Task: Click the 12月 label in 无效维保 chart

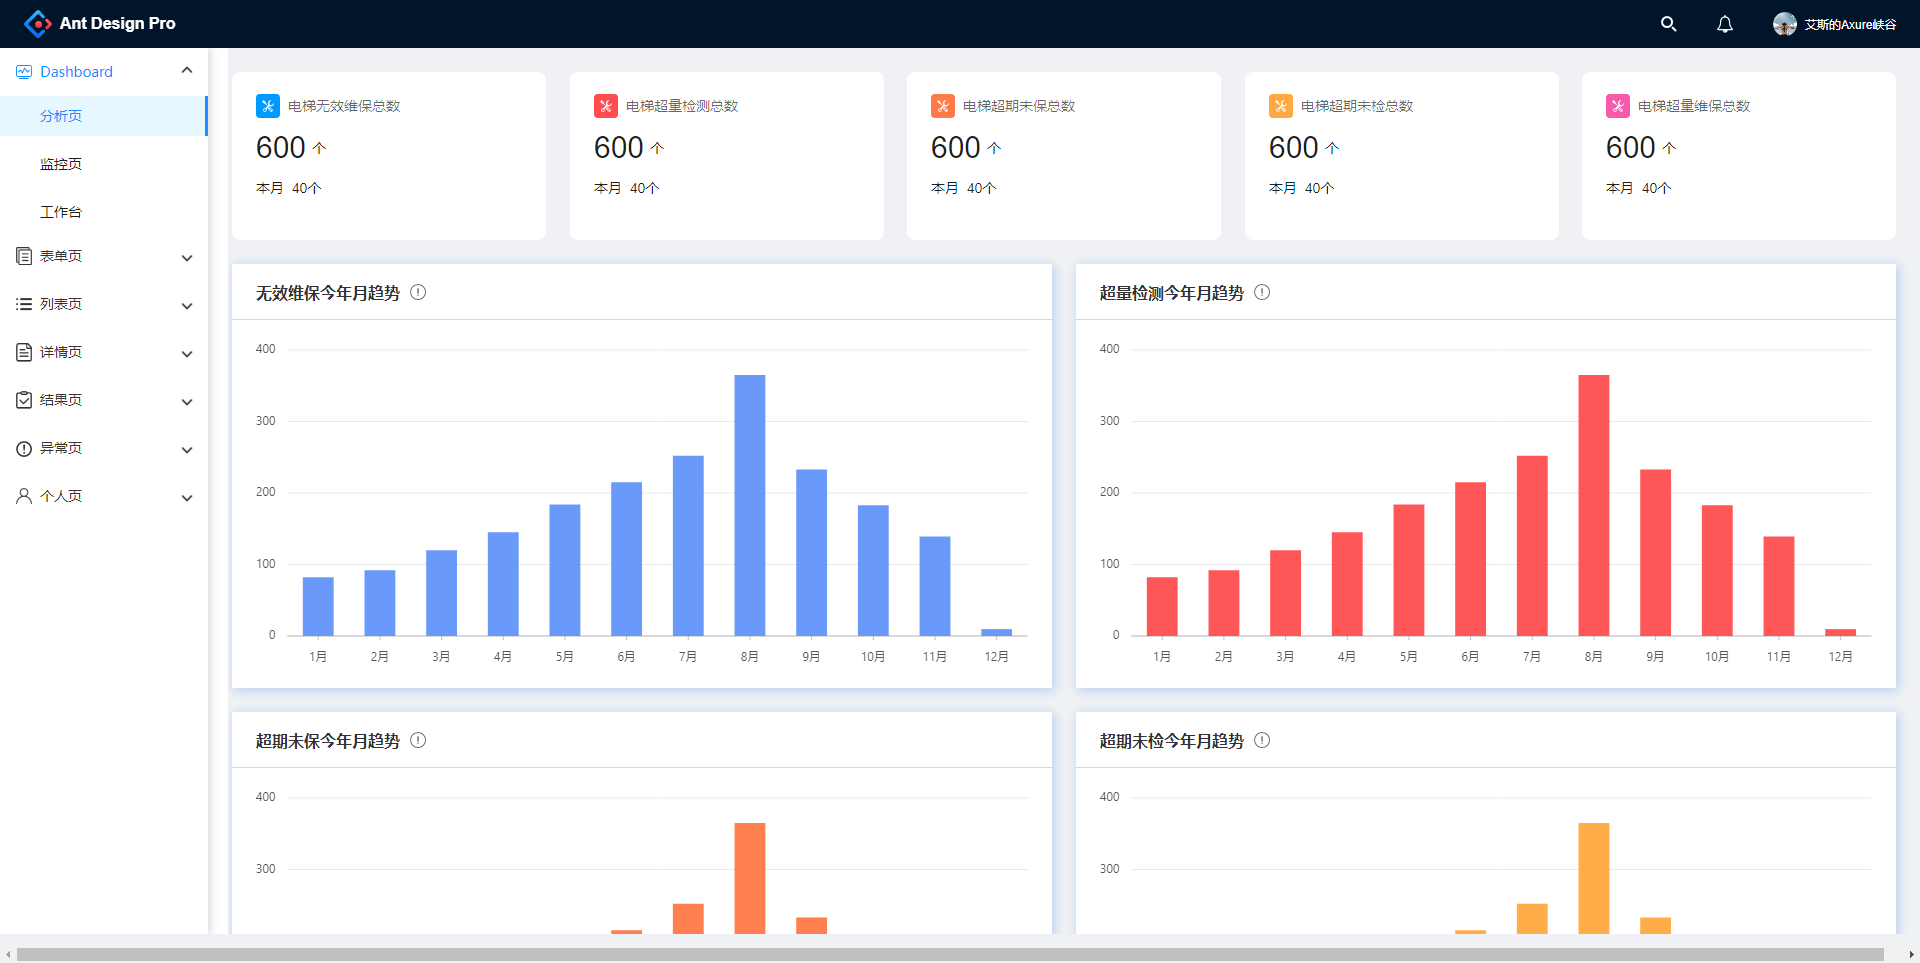Action: (x=997, y=656)
